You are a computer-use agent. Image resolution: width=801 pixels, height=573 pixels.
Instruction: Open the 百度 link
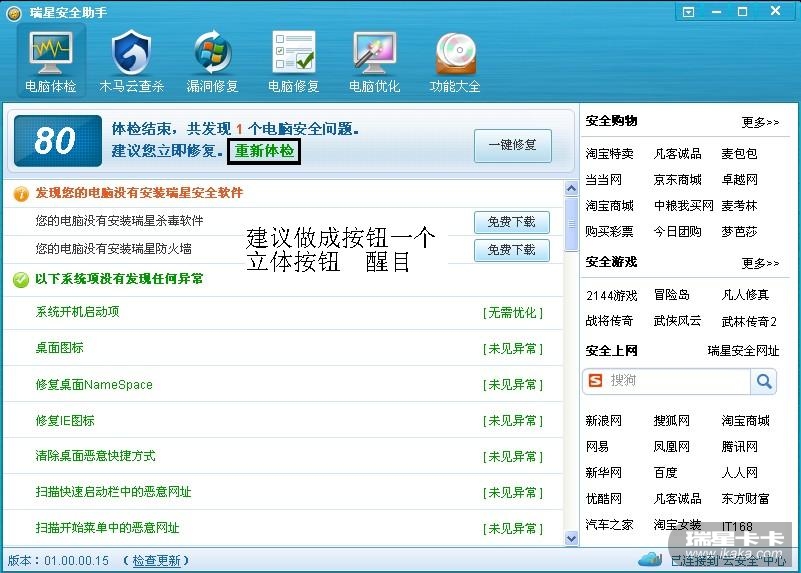[x=665, y=473]
